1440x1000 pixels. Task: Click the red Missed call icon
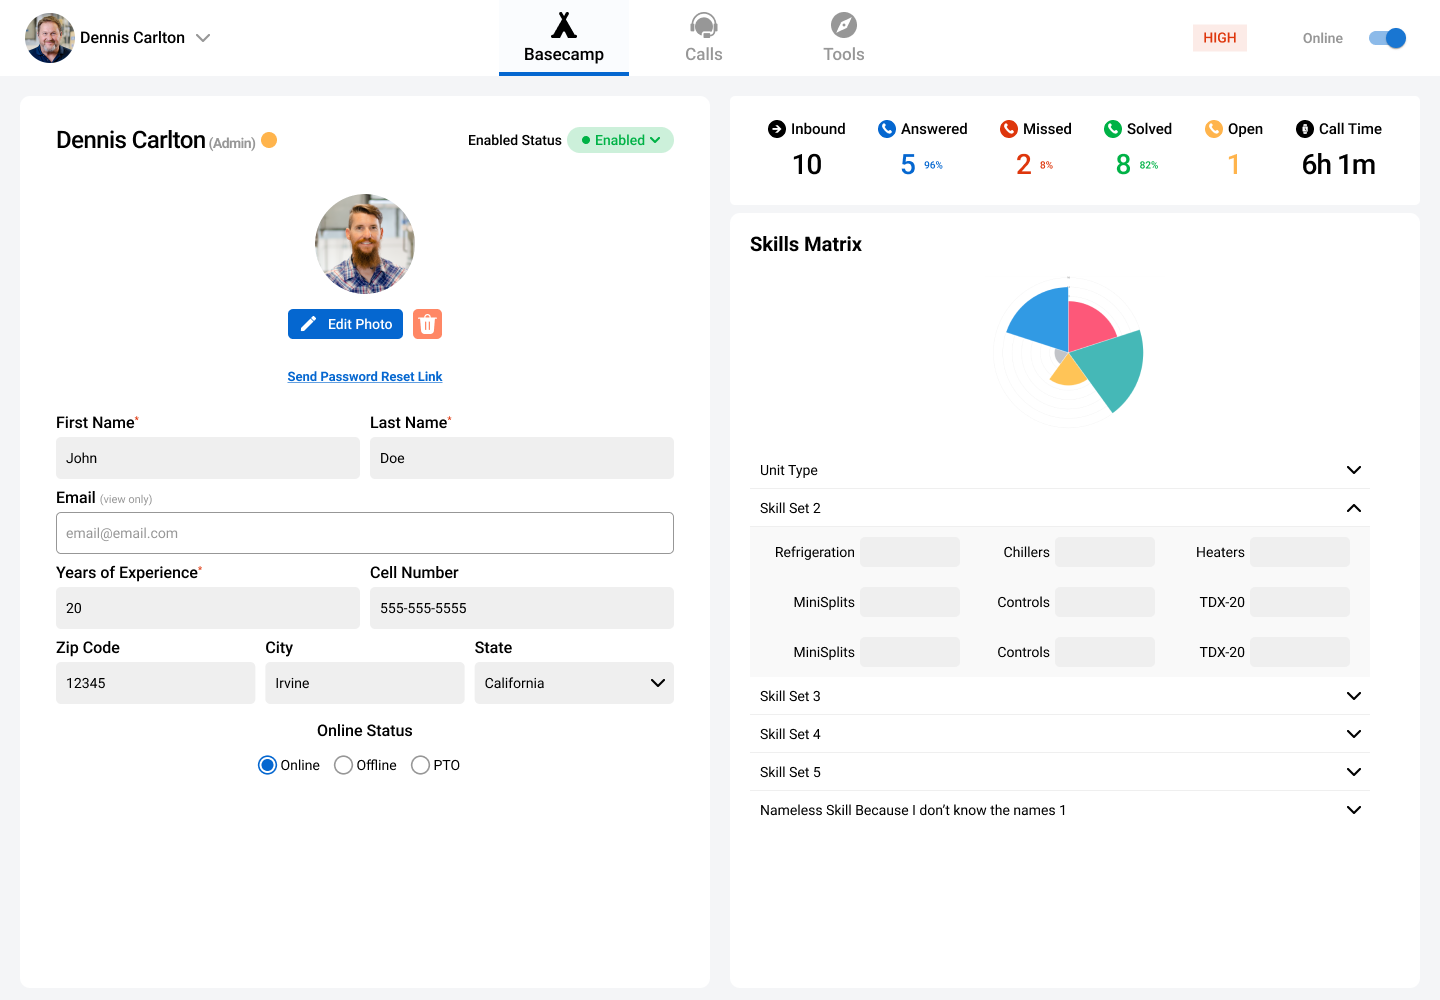(1008, 129)
